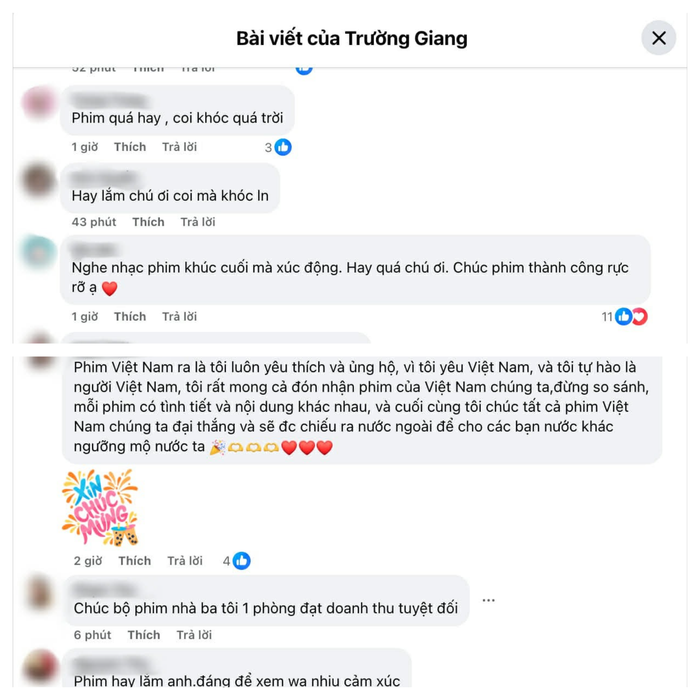This screenshot has height=700, width=700.
Task: Like the 'Nghe nhạc phim' comment
Action: (130, 317)
